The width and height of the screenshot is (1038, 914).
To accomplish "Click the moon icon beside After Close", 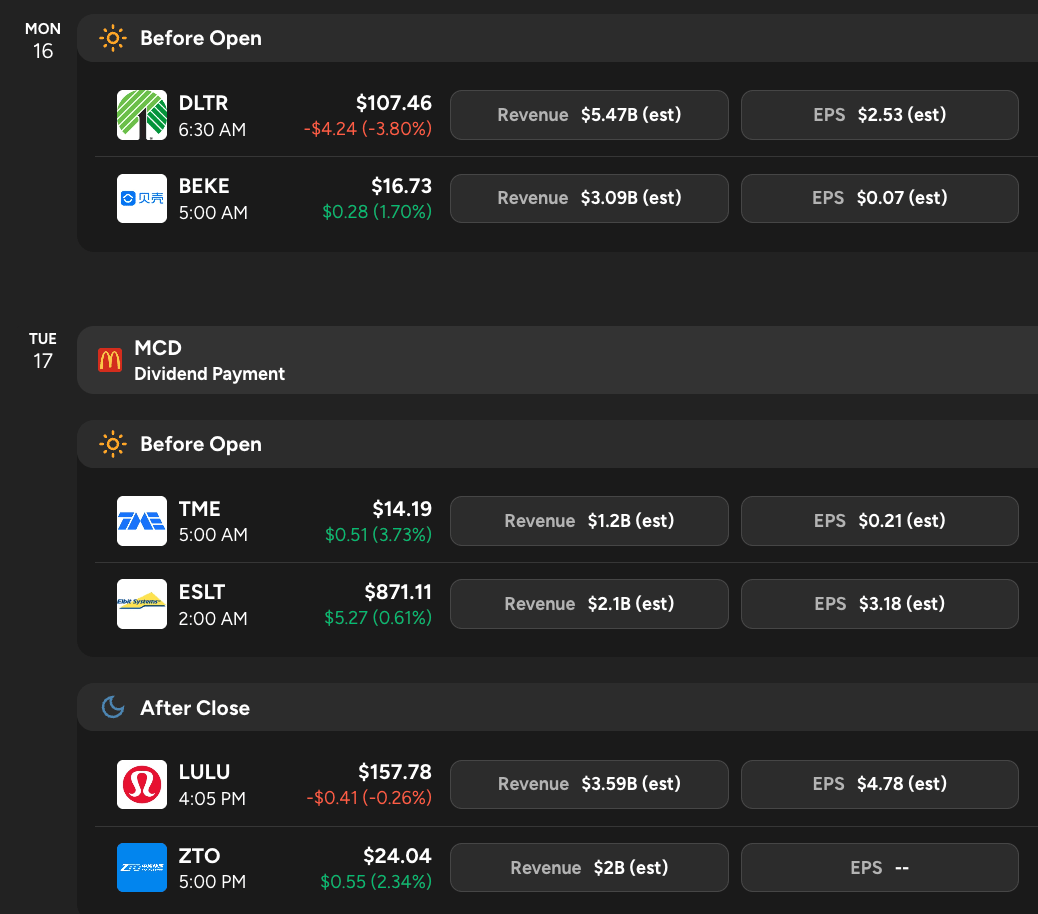I will (113, 708).
